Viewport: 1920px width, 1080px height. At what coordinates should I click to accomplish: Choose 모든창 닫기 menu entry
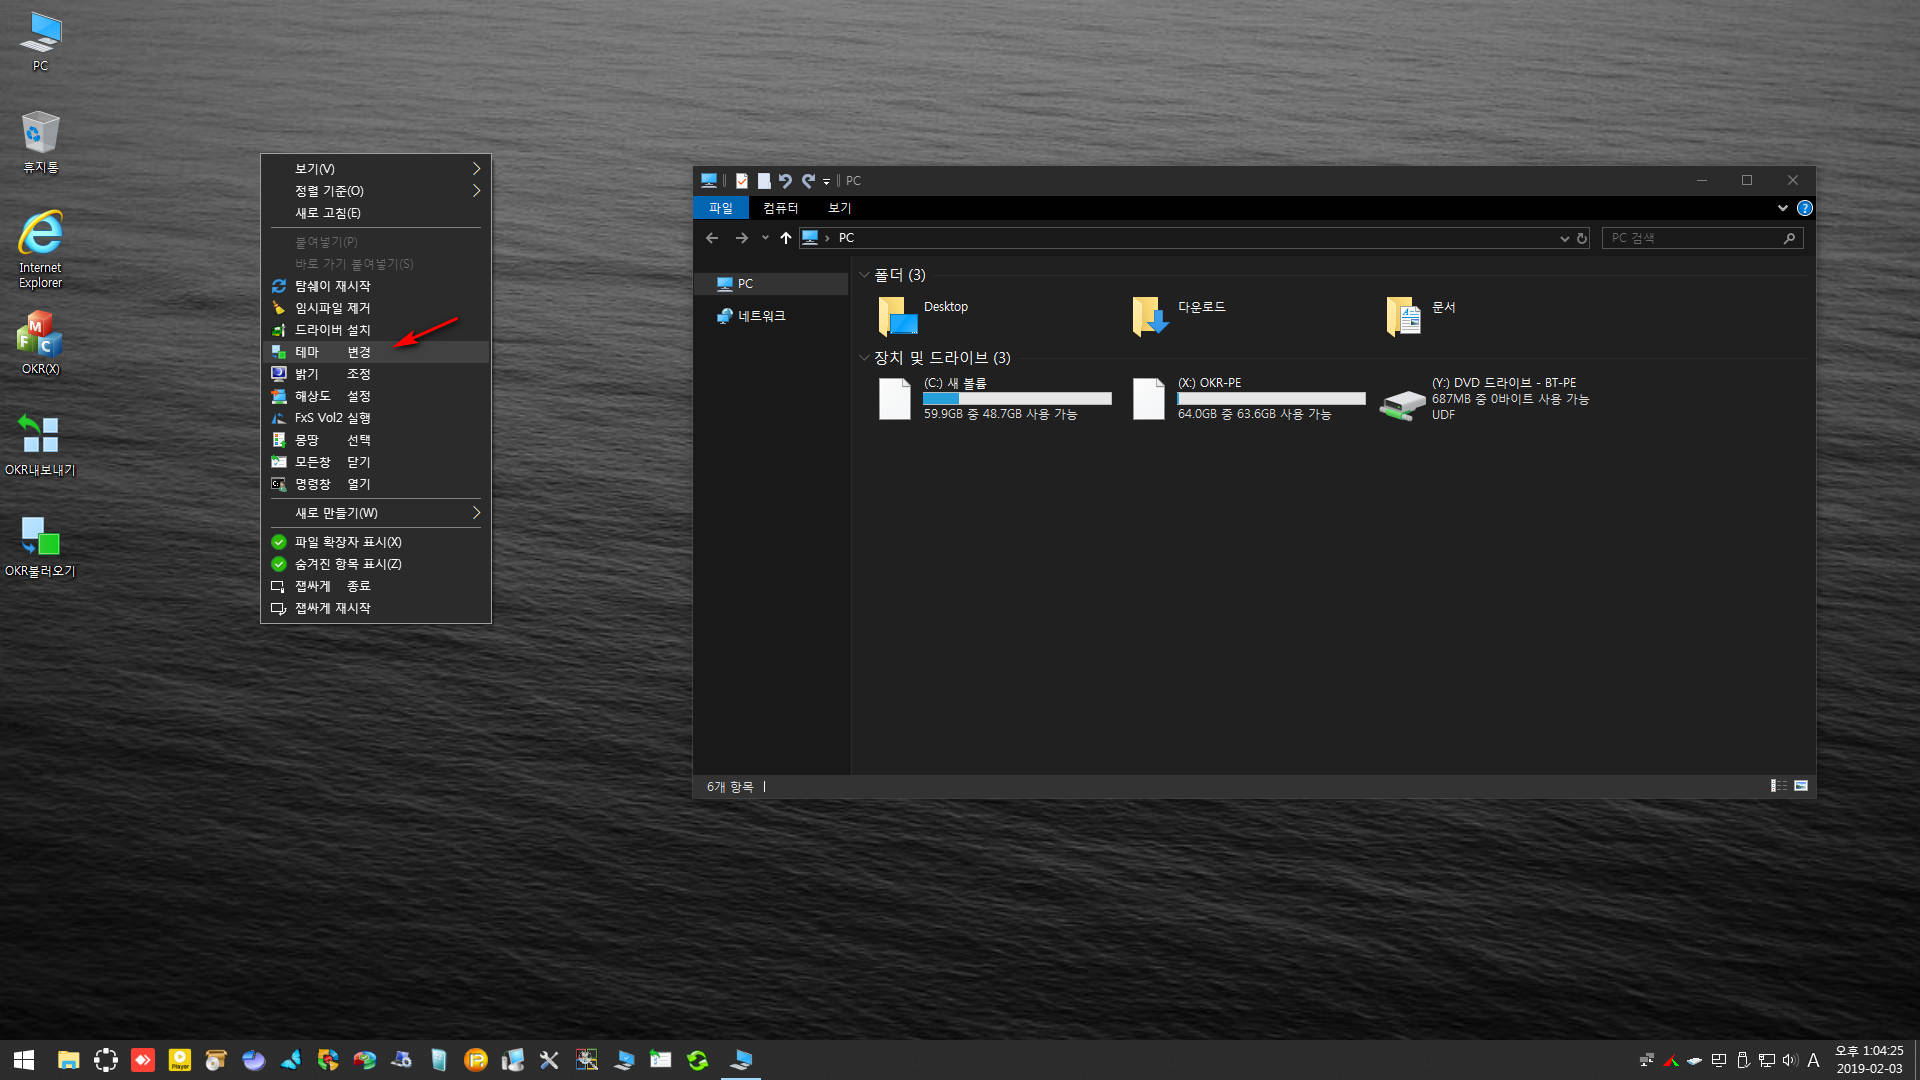(x=376, y=462)
